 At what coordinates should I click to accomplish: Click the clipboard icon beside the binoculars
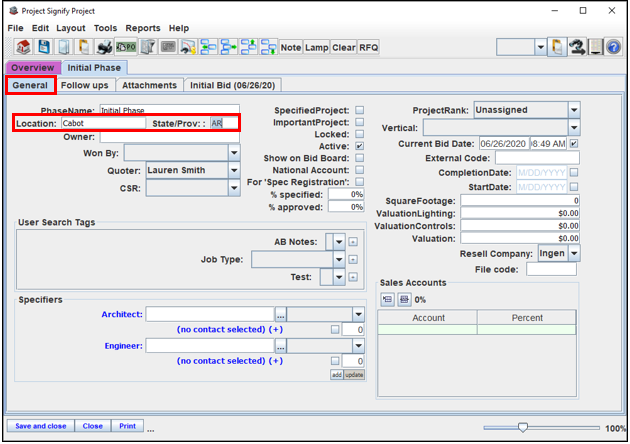557,47
